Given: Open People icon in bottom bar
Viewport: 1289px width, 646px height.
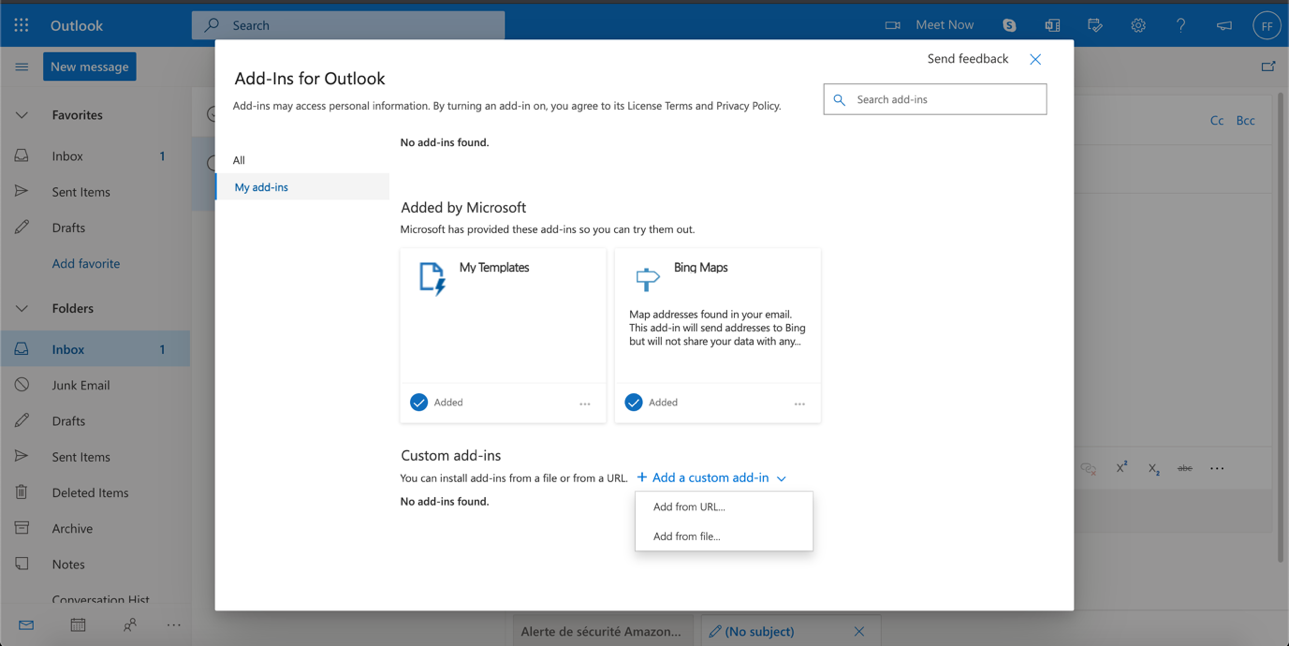Looking at the screenshot, I should pyautogui.click(x=130, y=625).
